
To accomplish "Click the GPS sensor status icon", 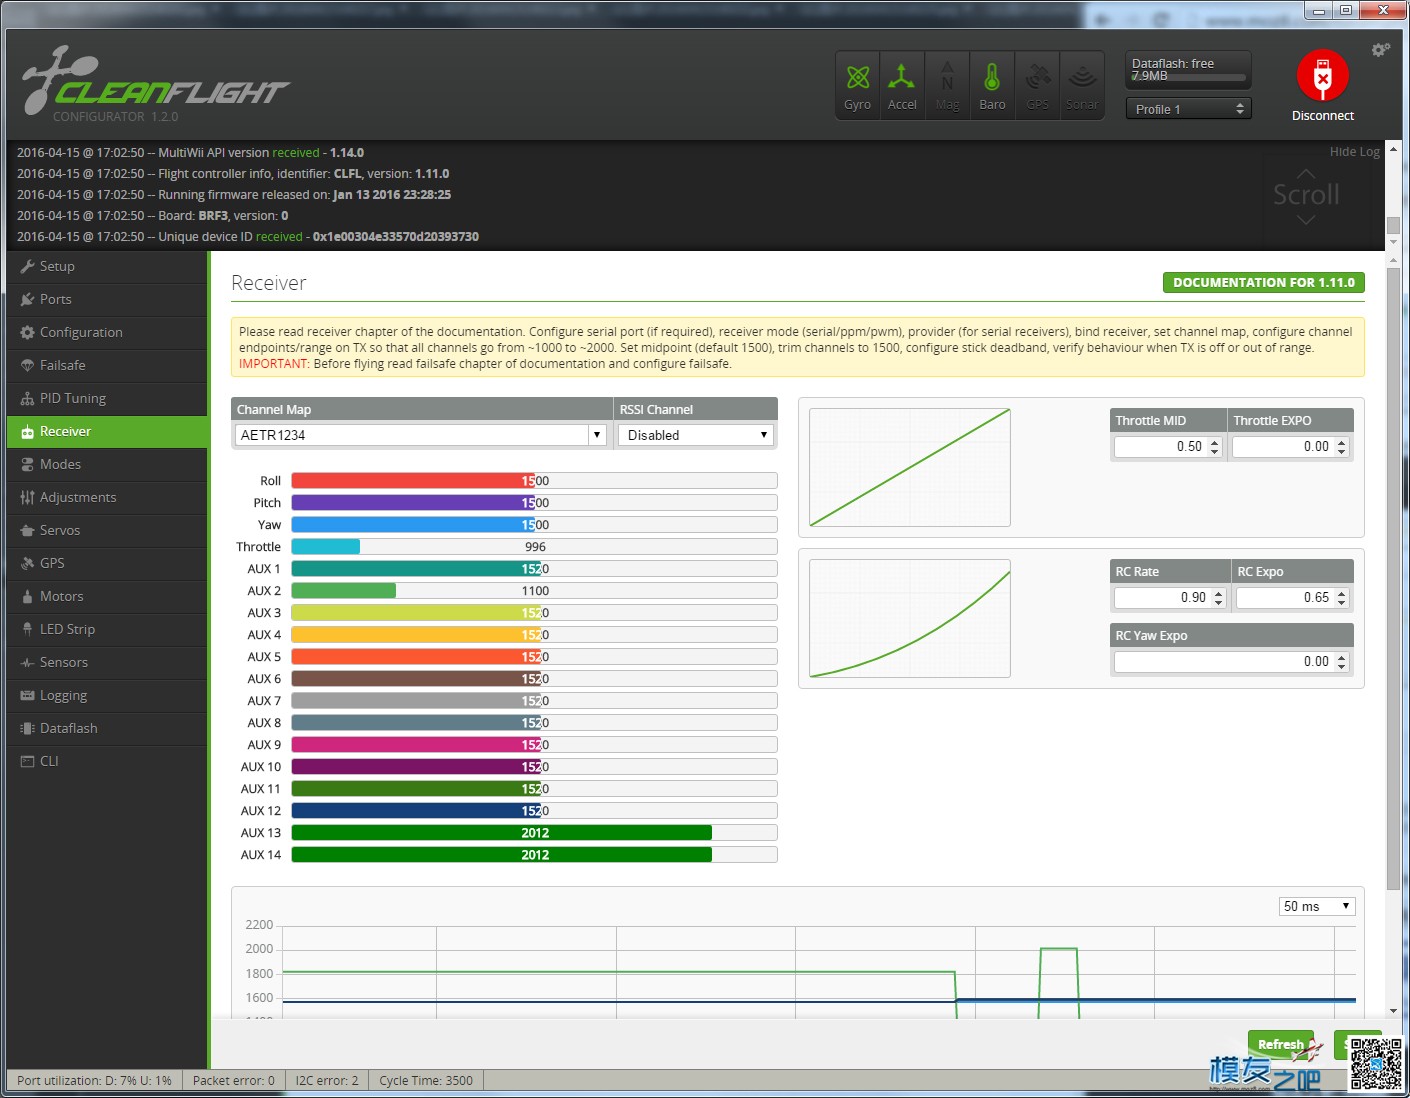I will pyautogui.click(x=1037, y=86).
